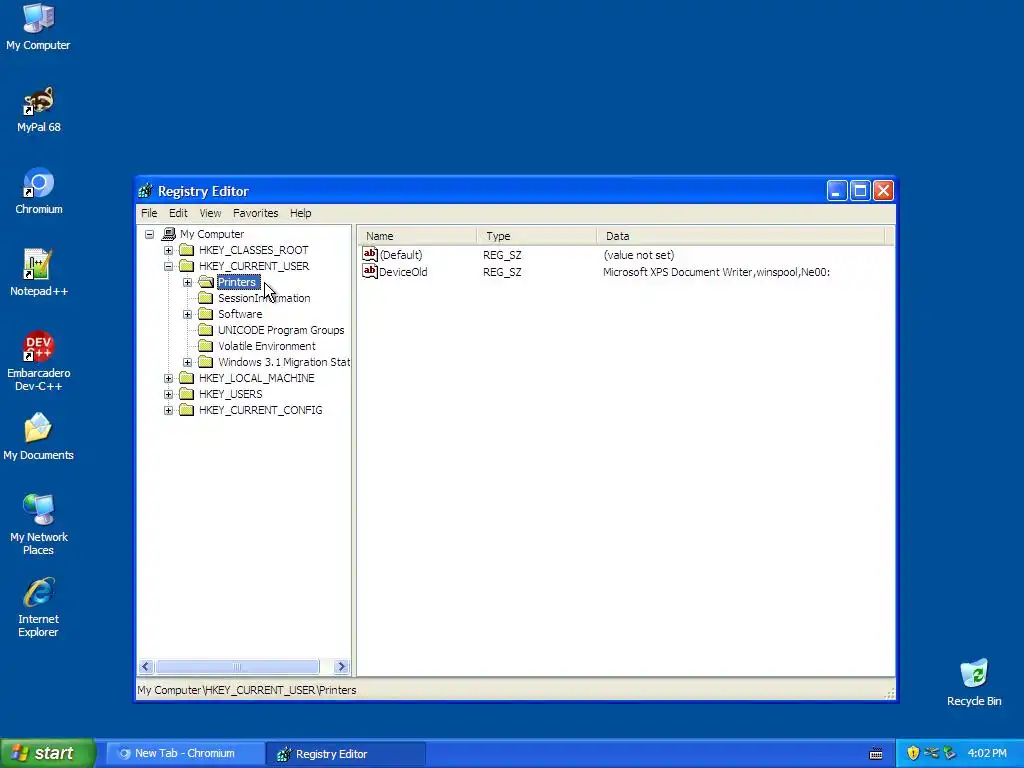Screen dimensions: 1024x768
Task: Open the My Documents desktop folder
Action: [x=39, y=438]
